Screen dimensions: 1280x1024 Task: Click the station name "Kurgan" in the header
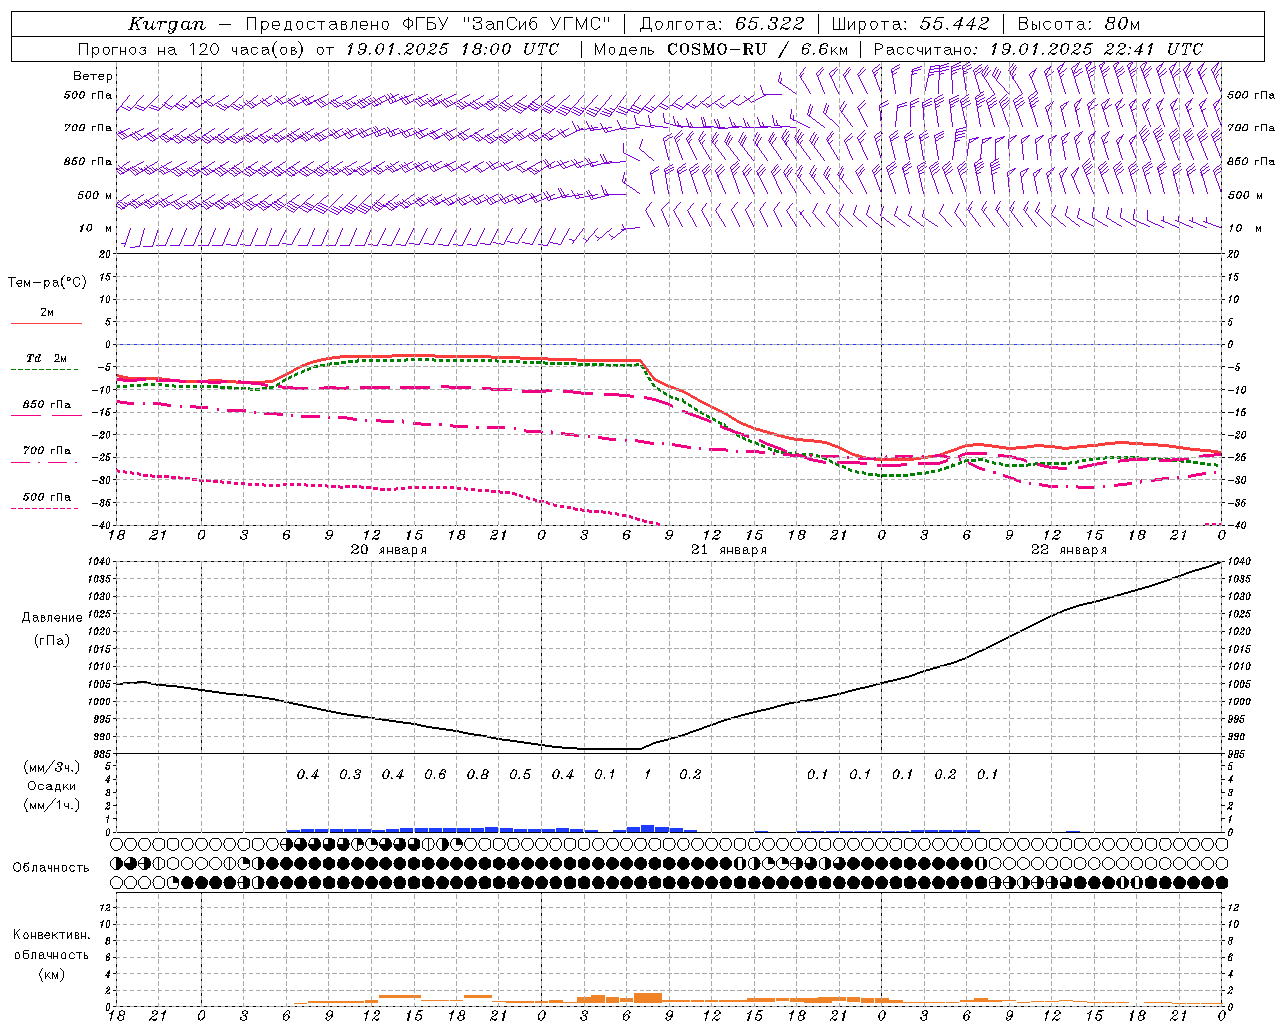pos(167,24)
